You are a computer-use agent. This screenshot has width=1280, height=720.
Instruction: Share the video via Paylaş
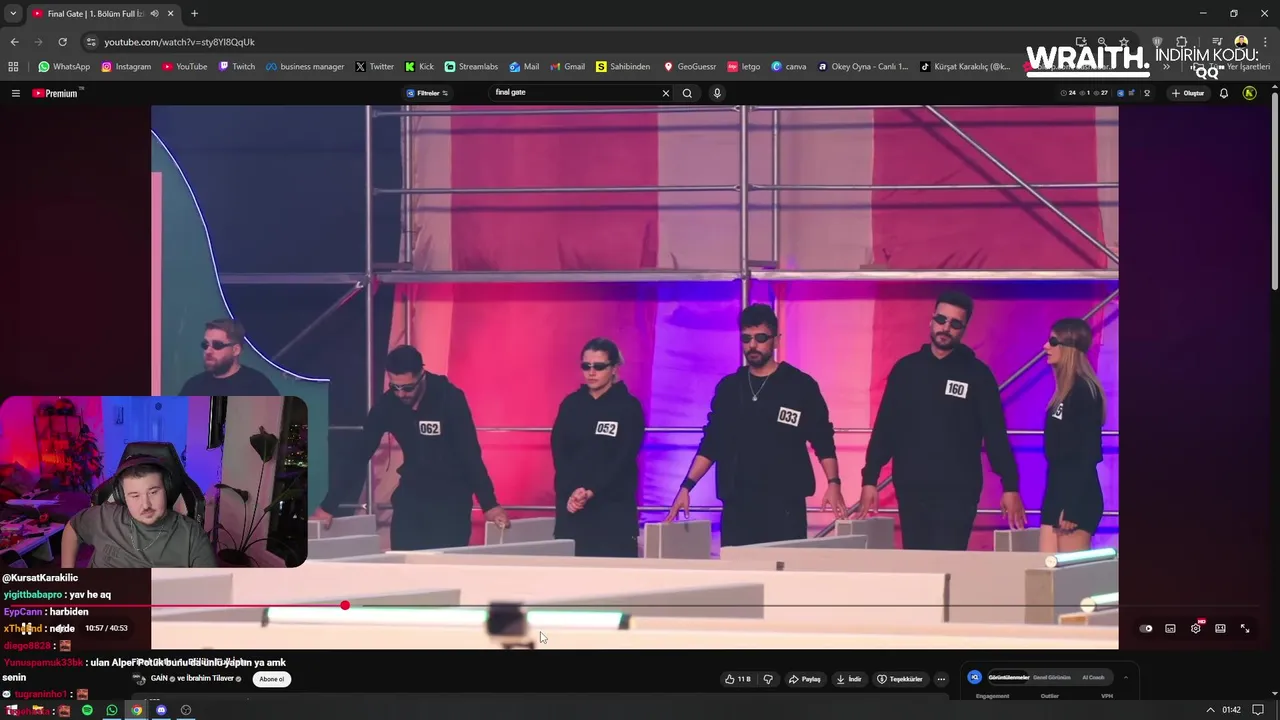point(805,679)
